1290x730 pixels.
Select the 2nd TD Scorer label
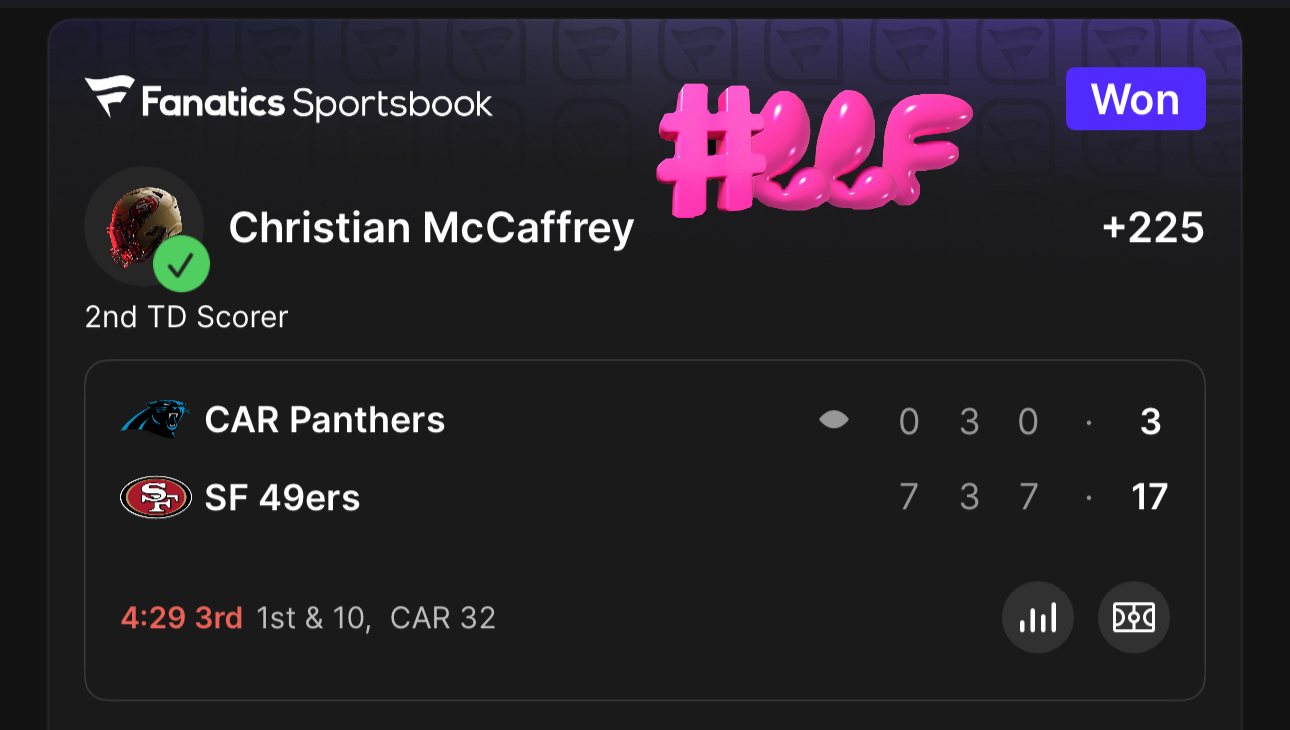tap(186, 317)
